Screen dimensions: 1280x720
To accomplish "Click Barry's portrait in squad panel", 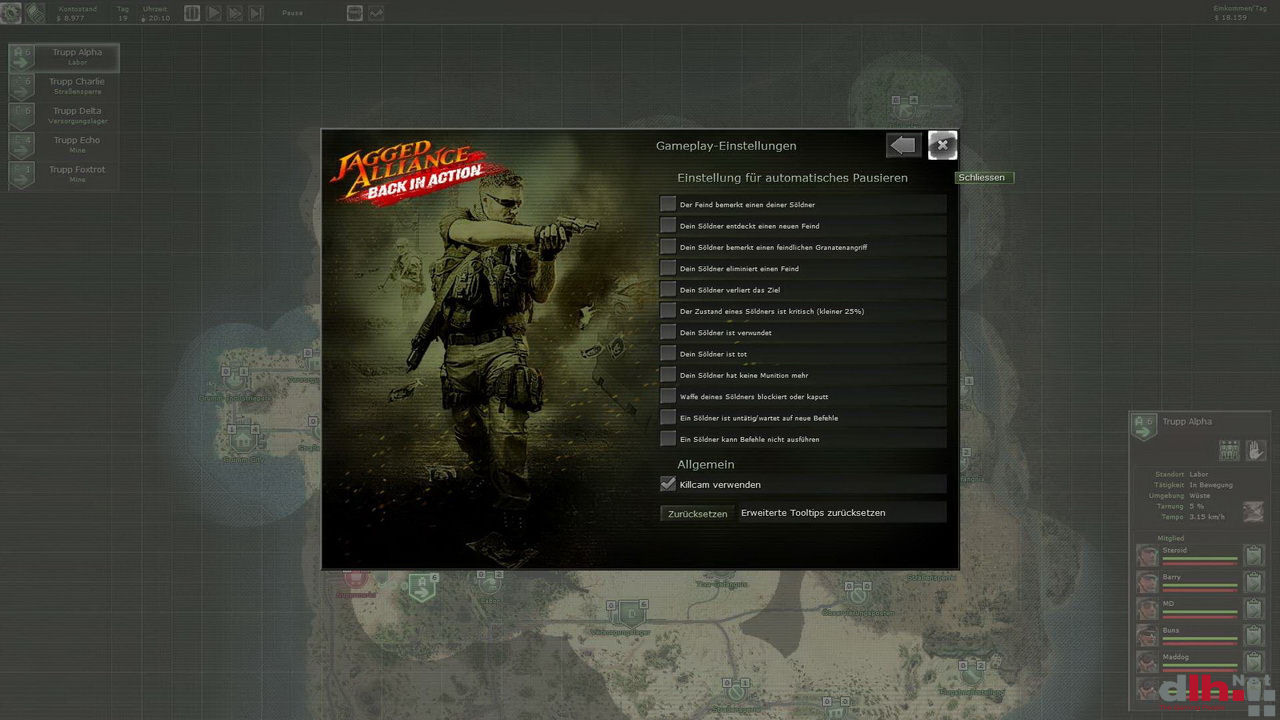I will [1147, 582].
